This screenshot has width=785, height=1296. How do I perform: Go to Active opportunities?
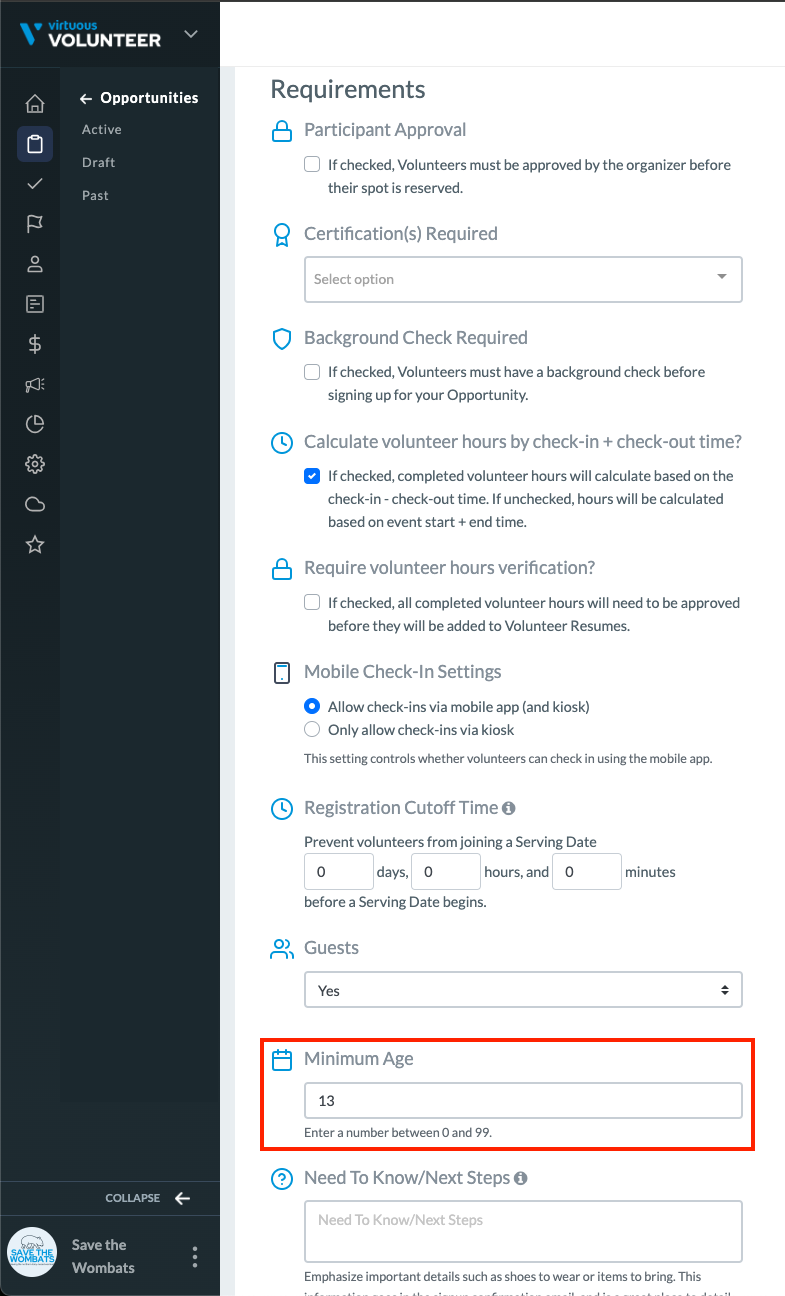pos(102,130)
